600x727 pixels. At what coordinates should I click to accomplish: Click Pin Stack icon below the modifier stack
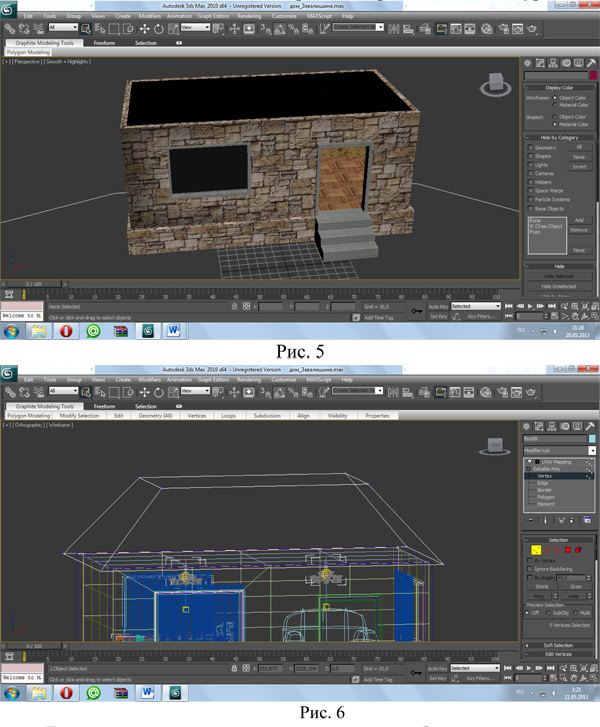[x=531, y=521]
